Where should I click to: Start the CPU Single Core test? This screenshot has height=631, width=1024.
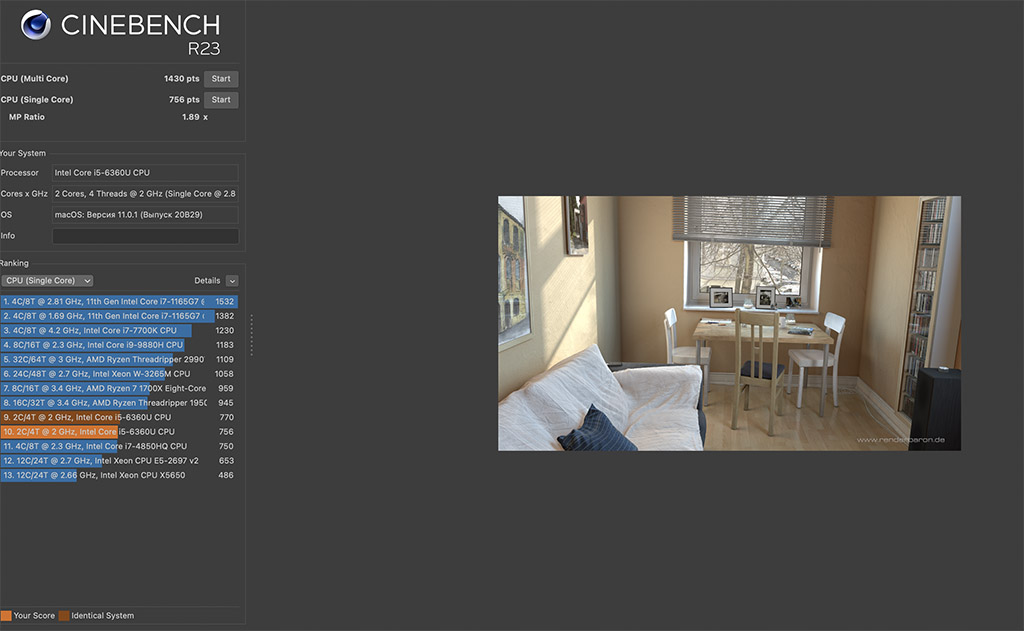point(221,100)
